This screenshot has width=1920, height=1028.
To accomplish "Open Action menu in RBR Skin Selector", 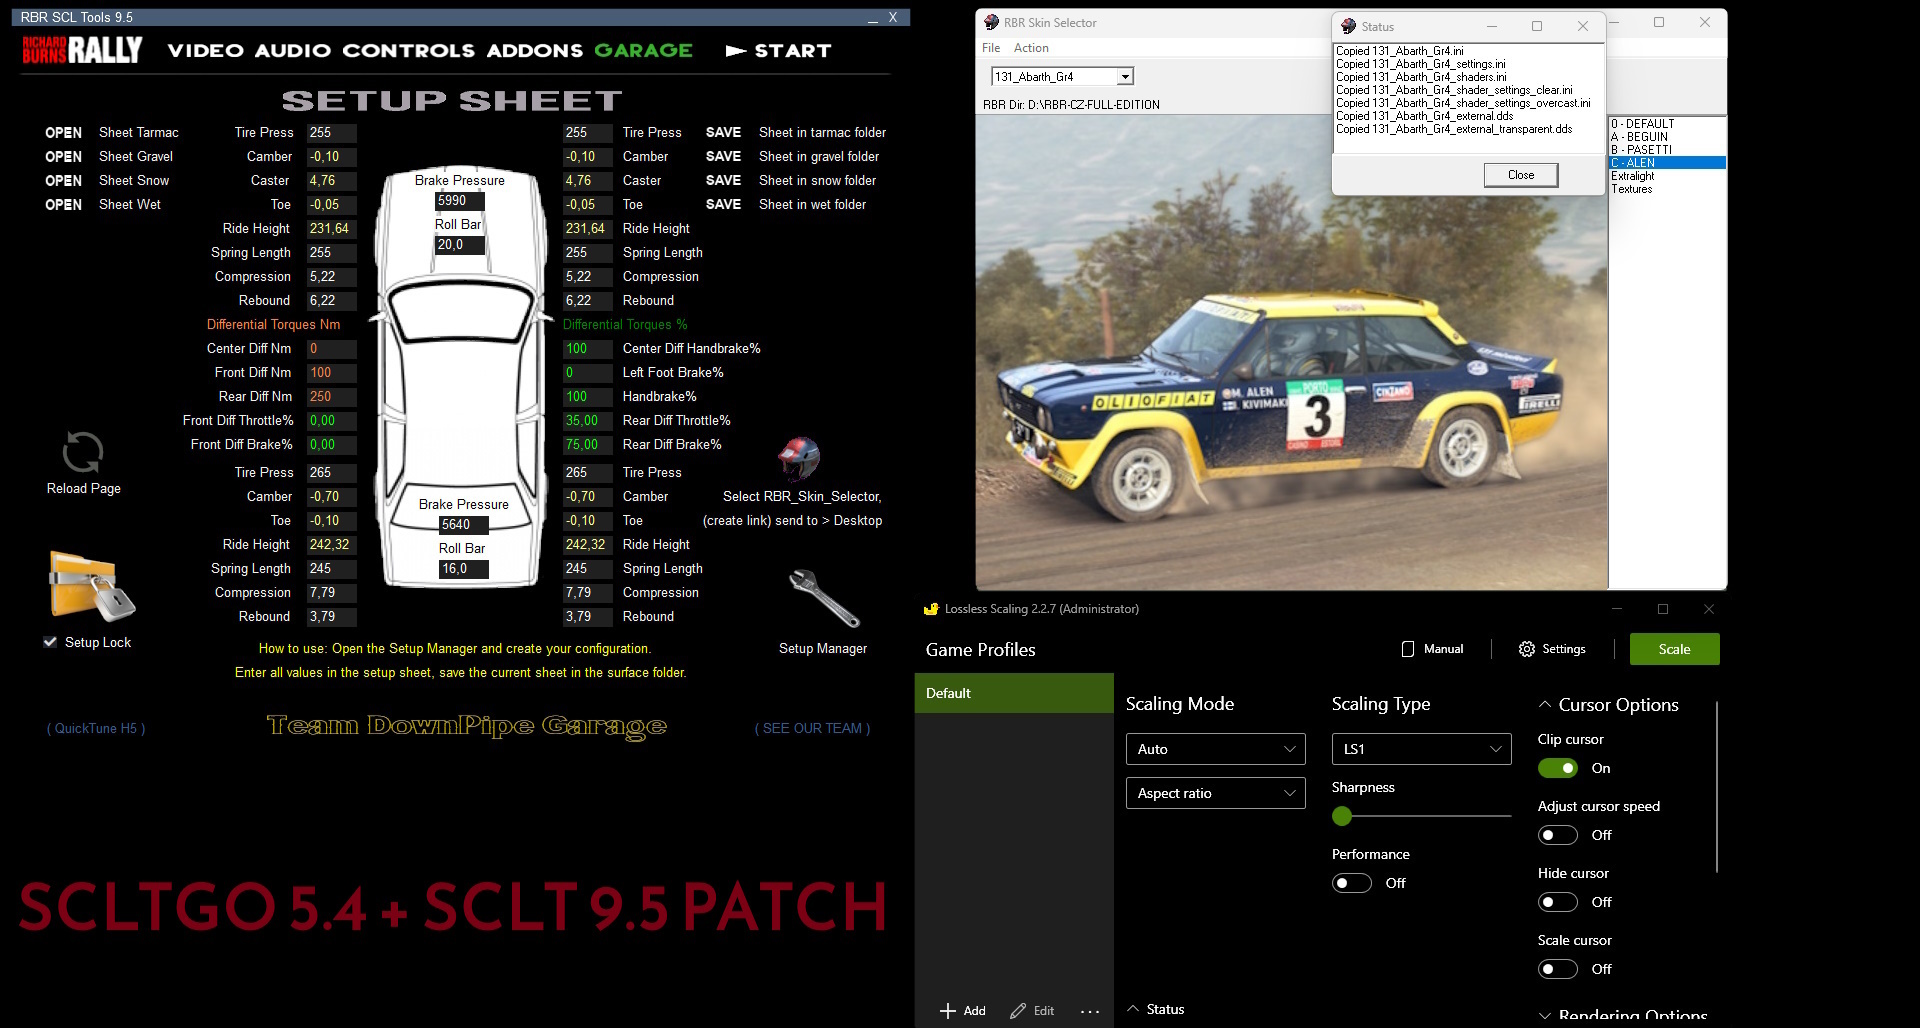I will [1031, 48].
